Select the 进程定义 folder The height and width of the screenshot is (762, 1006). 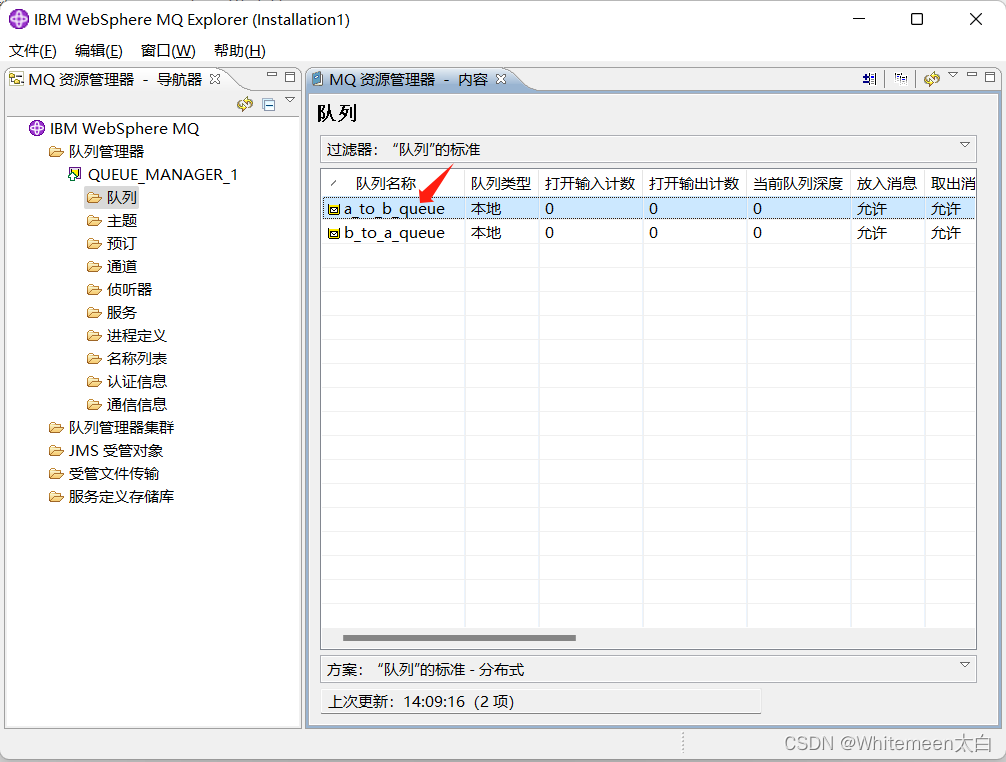coord(137,336)
